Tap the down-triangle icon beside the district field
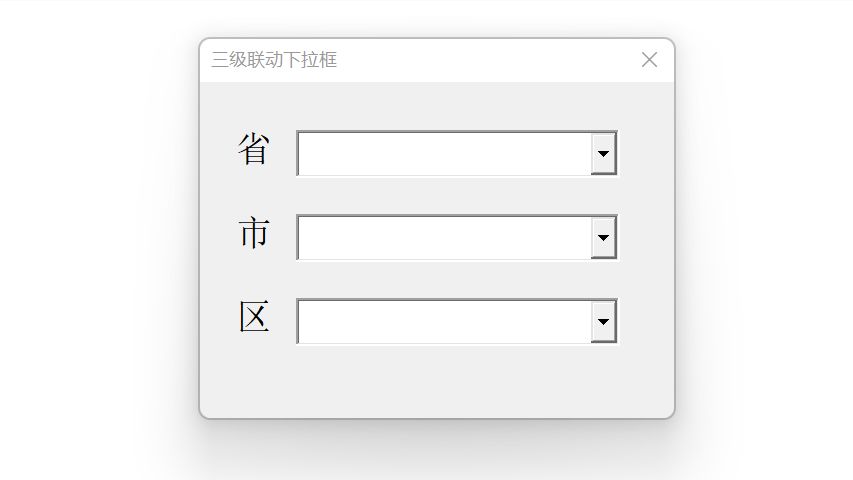Screen dimensions: 853x480 (x=603, y=322)
